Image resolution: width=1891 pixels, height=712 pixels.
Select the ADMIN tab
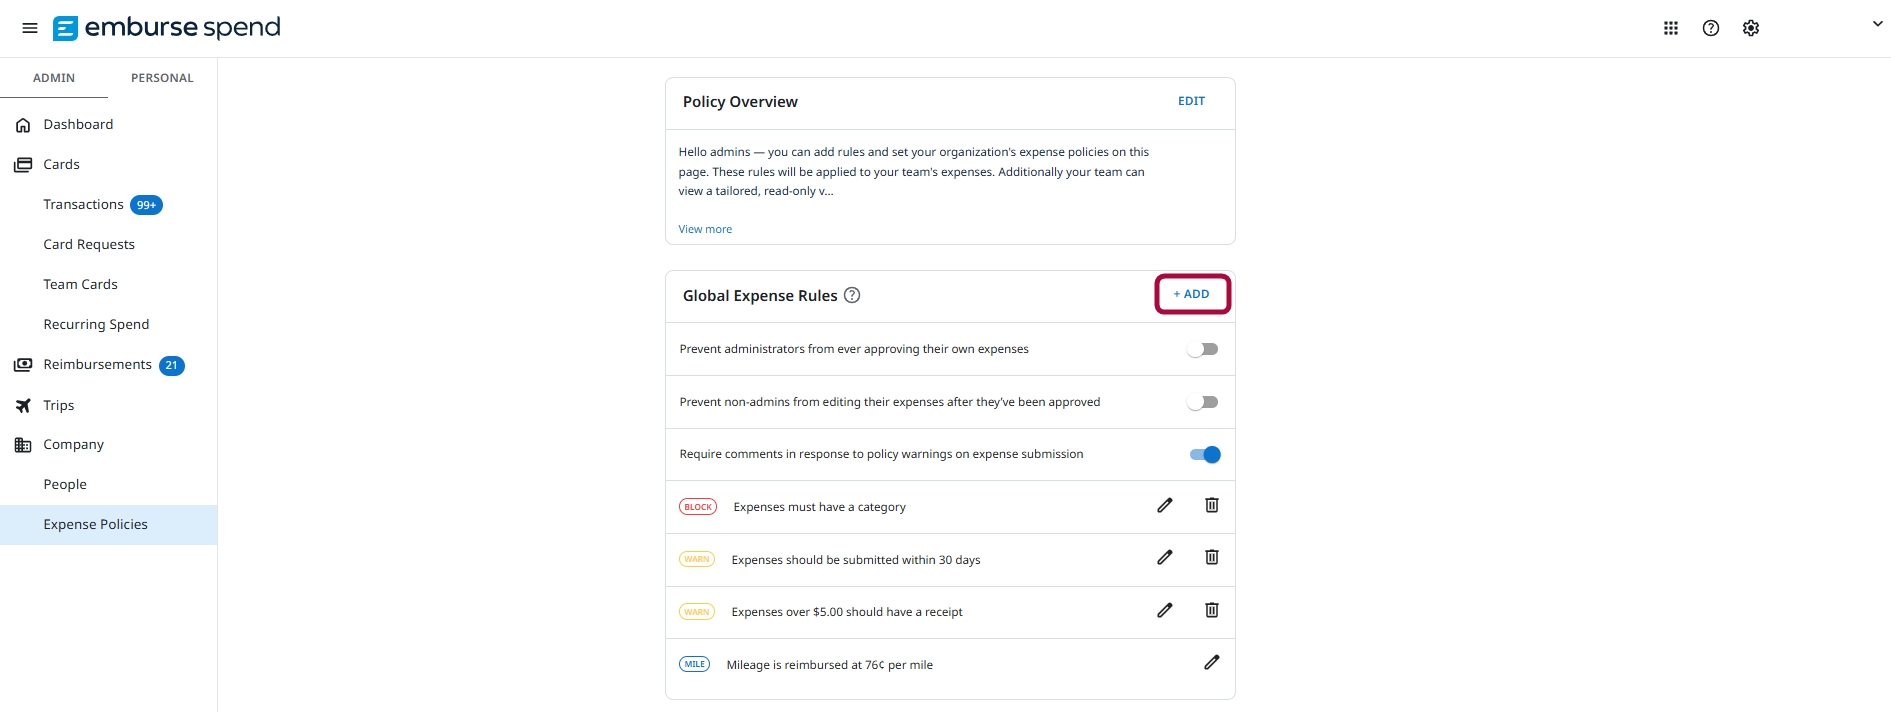(x=54, y=78)
